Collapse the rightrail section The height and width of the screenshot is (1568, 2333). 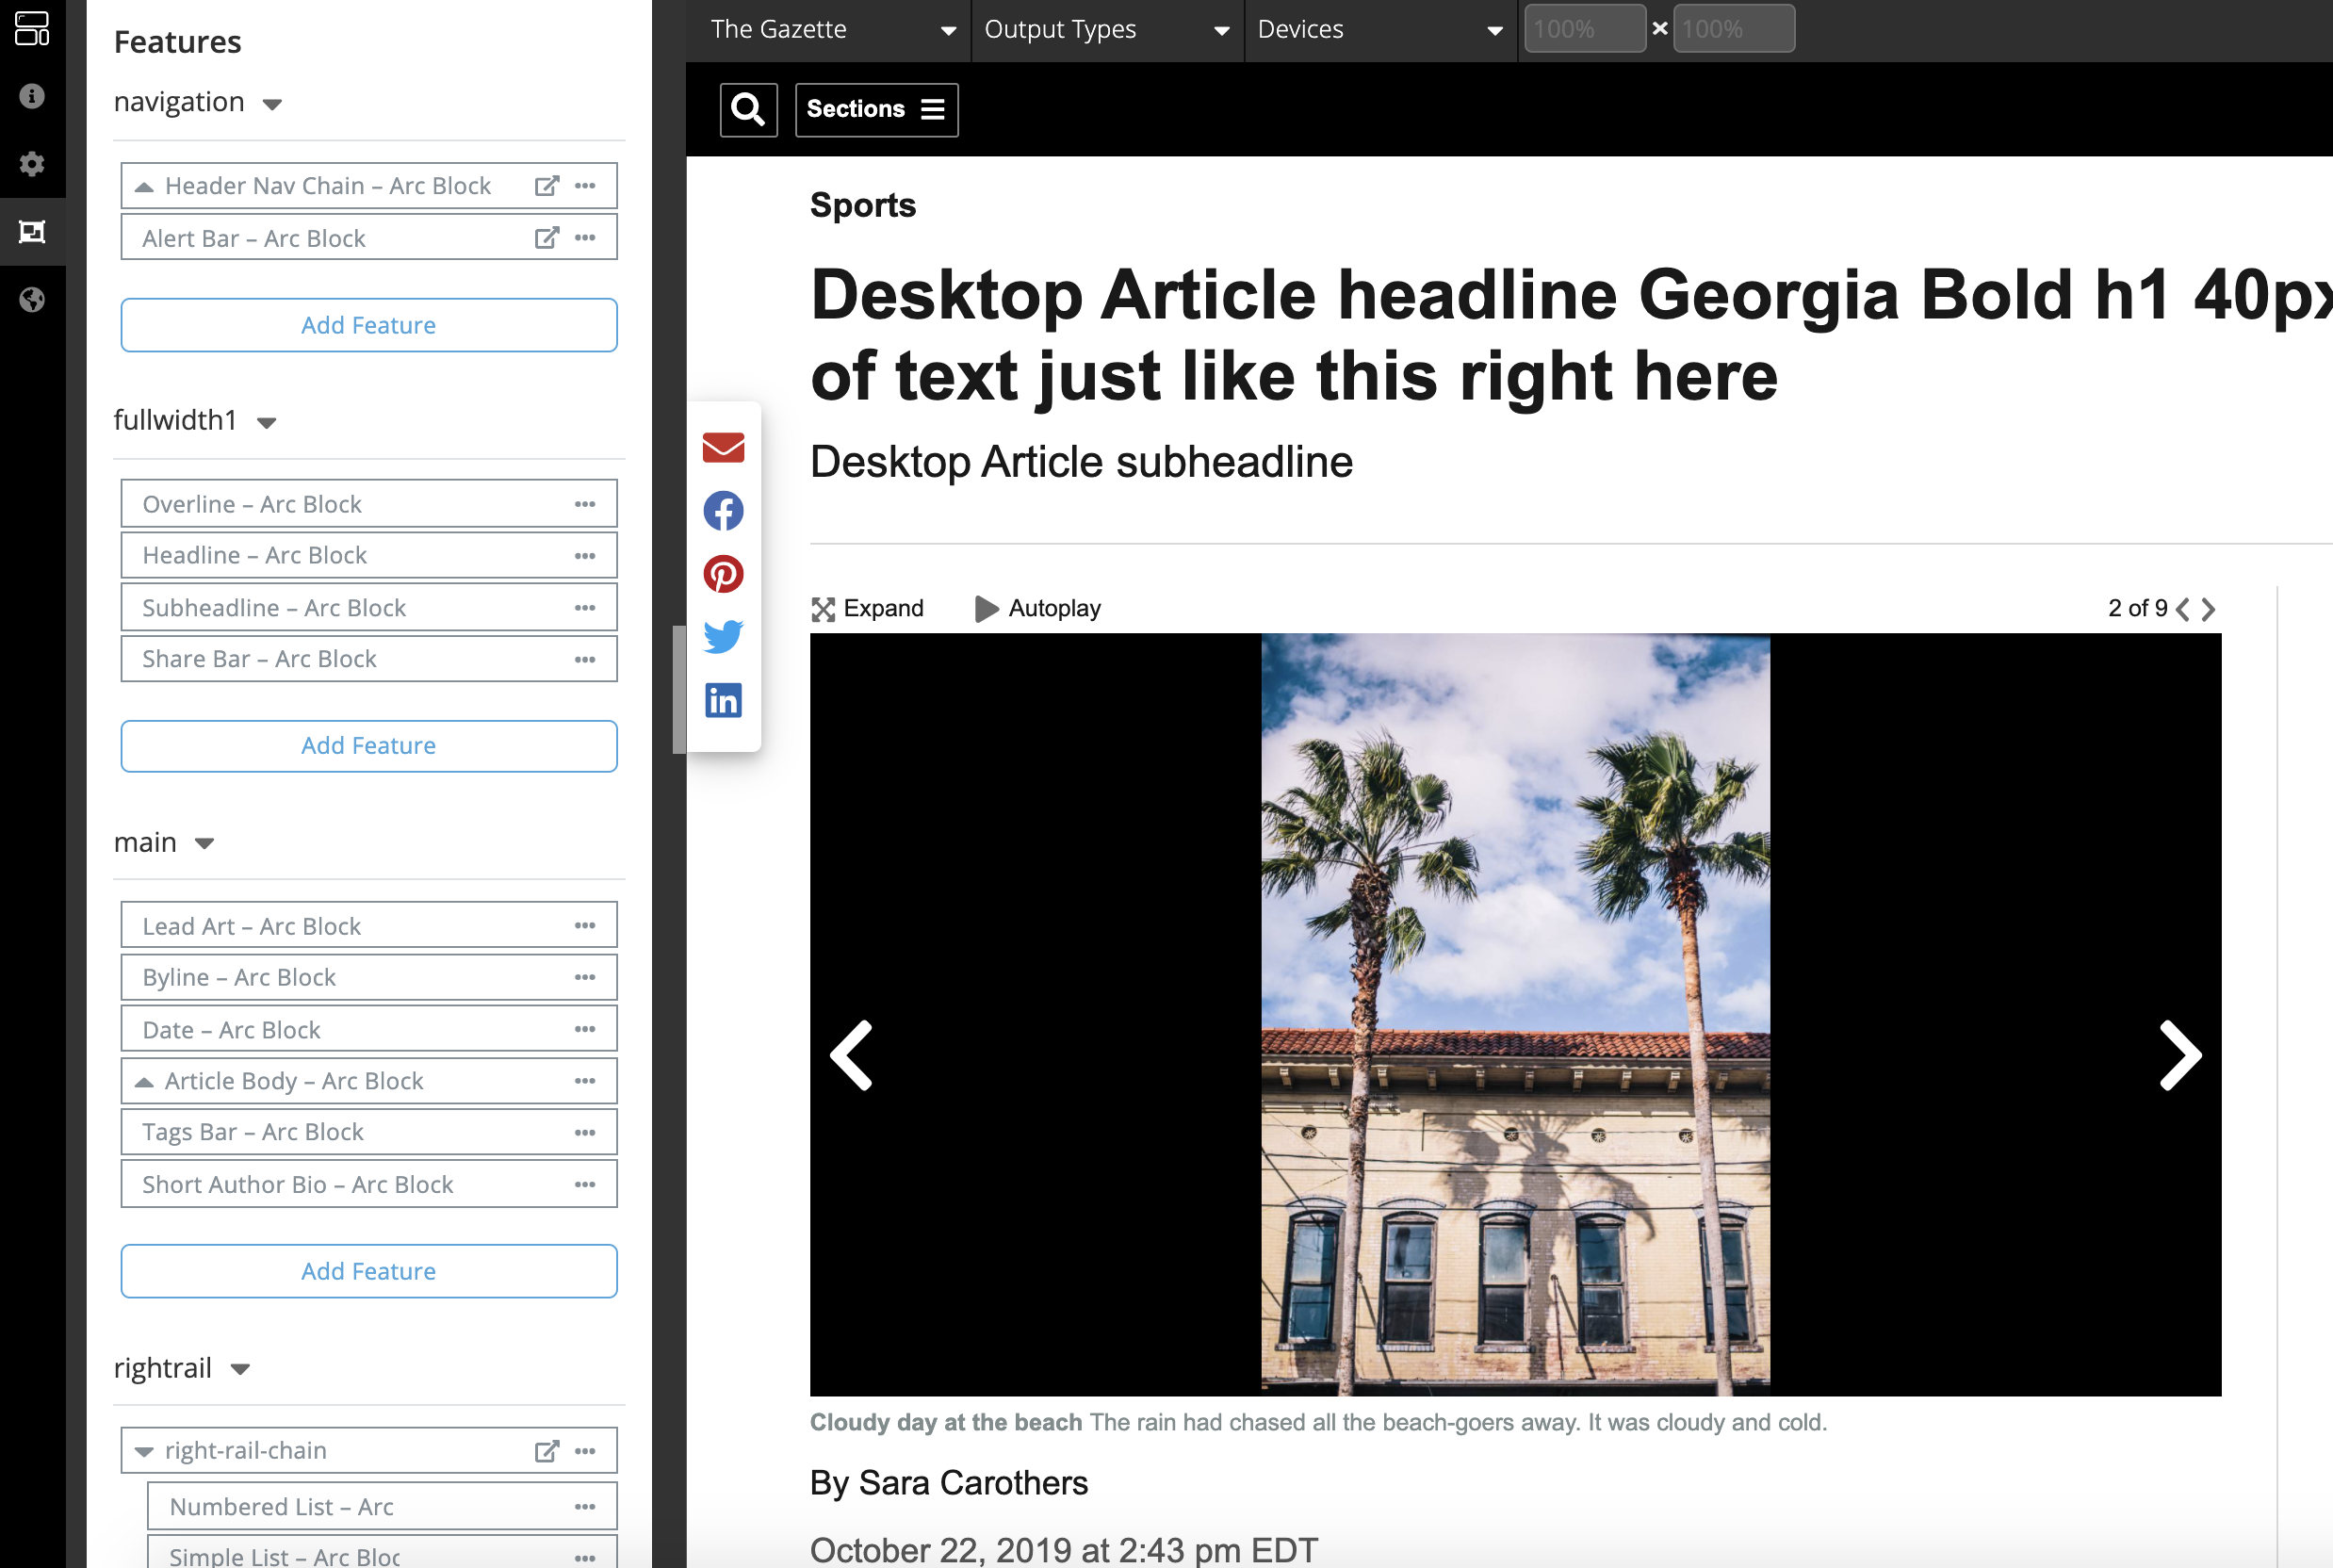[240, 1369]
